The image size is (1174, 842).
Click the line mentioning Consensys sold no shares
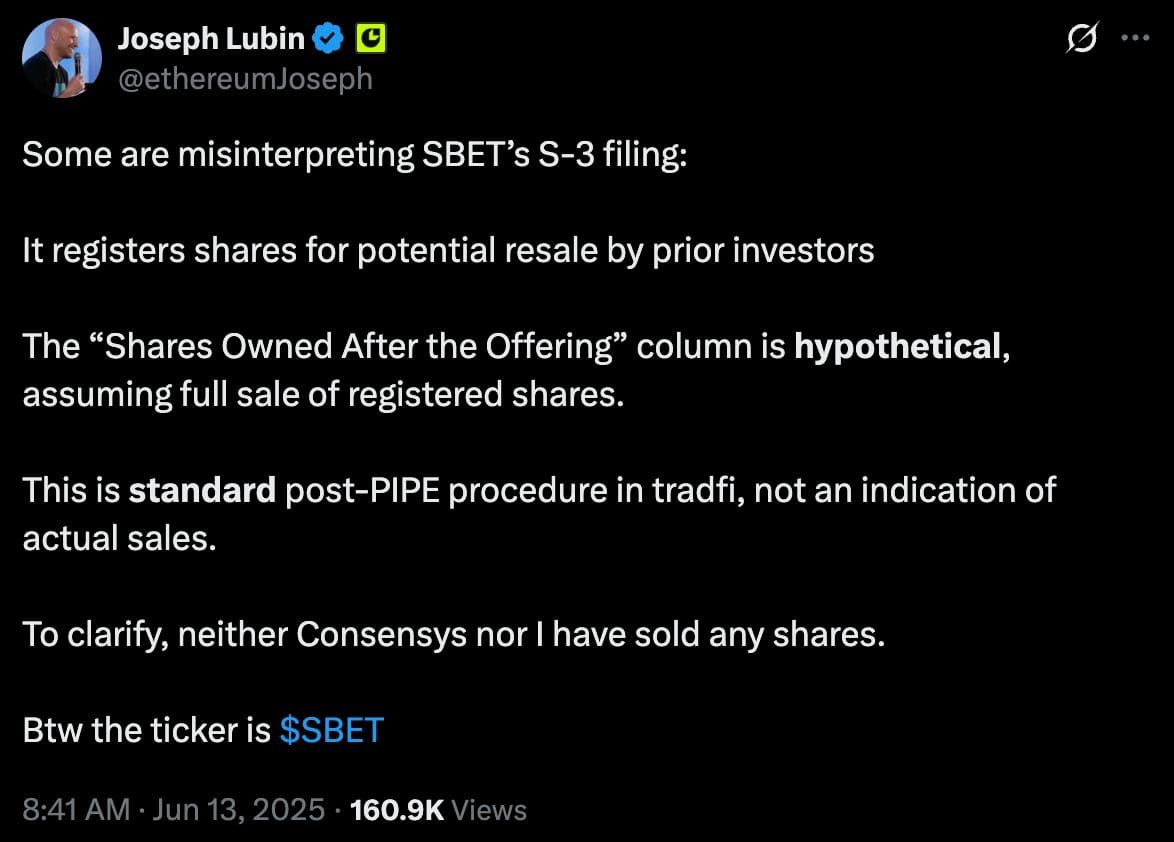tap(454, 635)
